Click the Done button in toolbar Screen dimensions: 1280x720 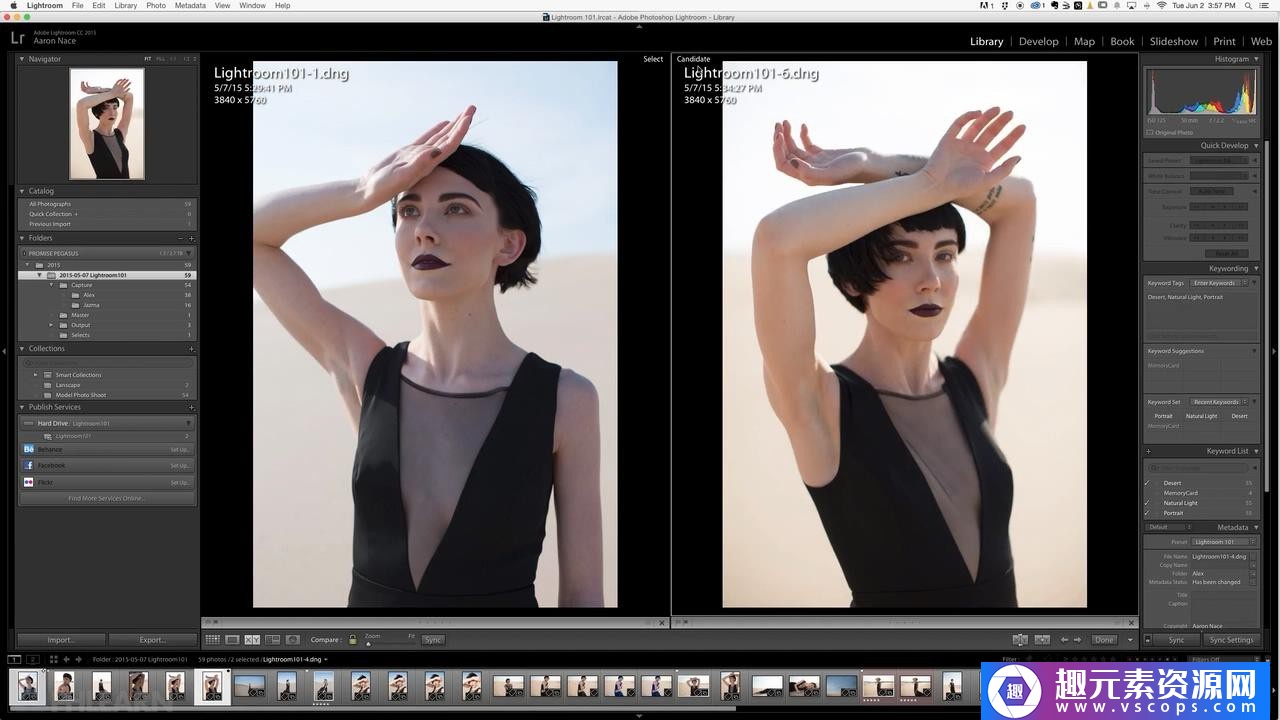(x=1104, y=640)
